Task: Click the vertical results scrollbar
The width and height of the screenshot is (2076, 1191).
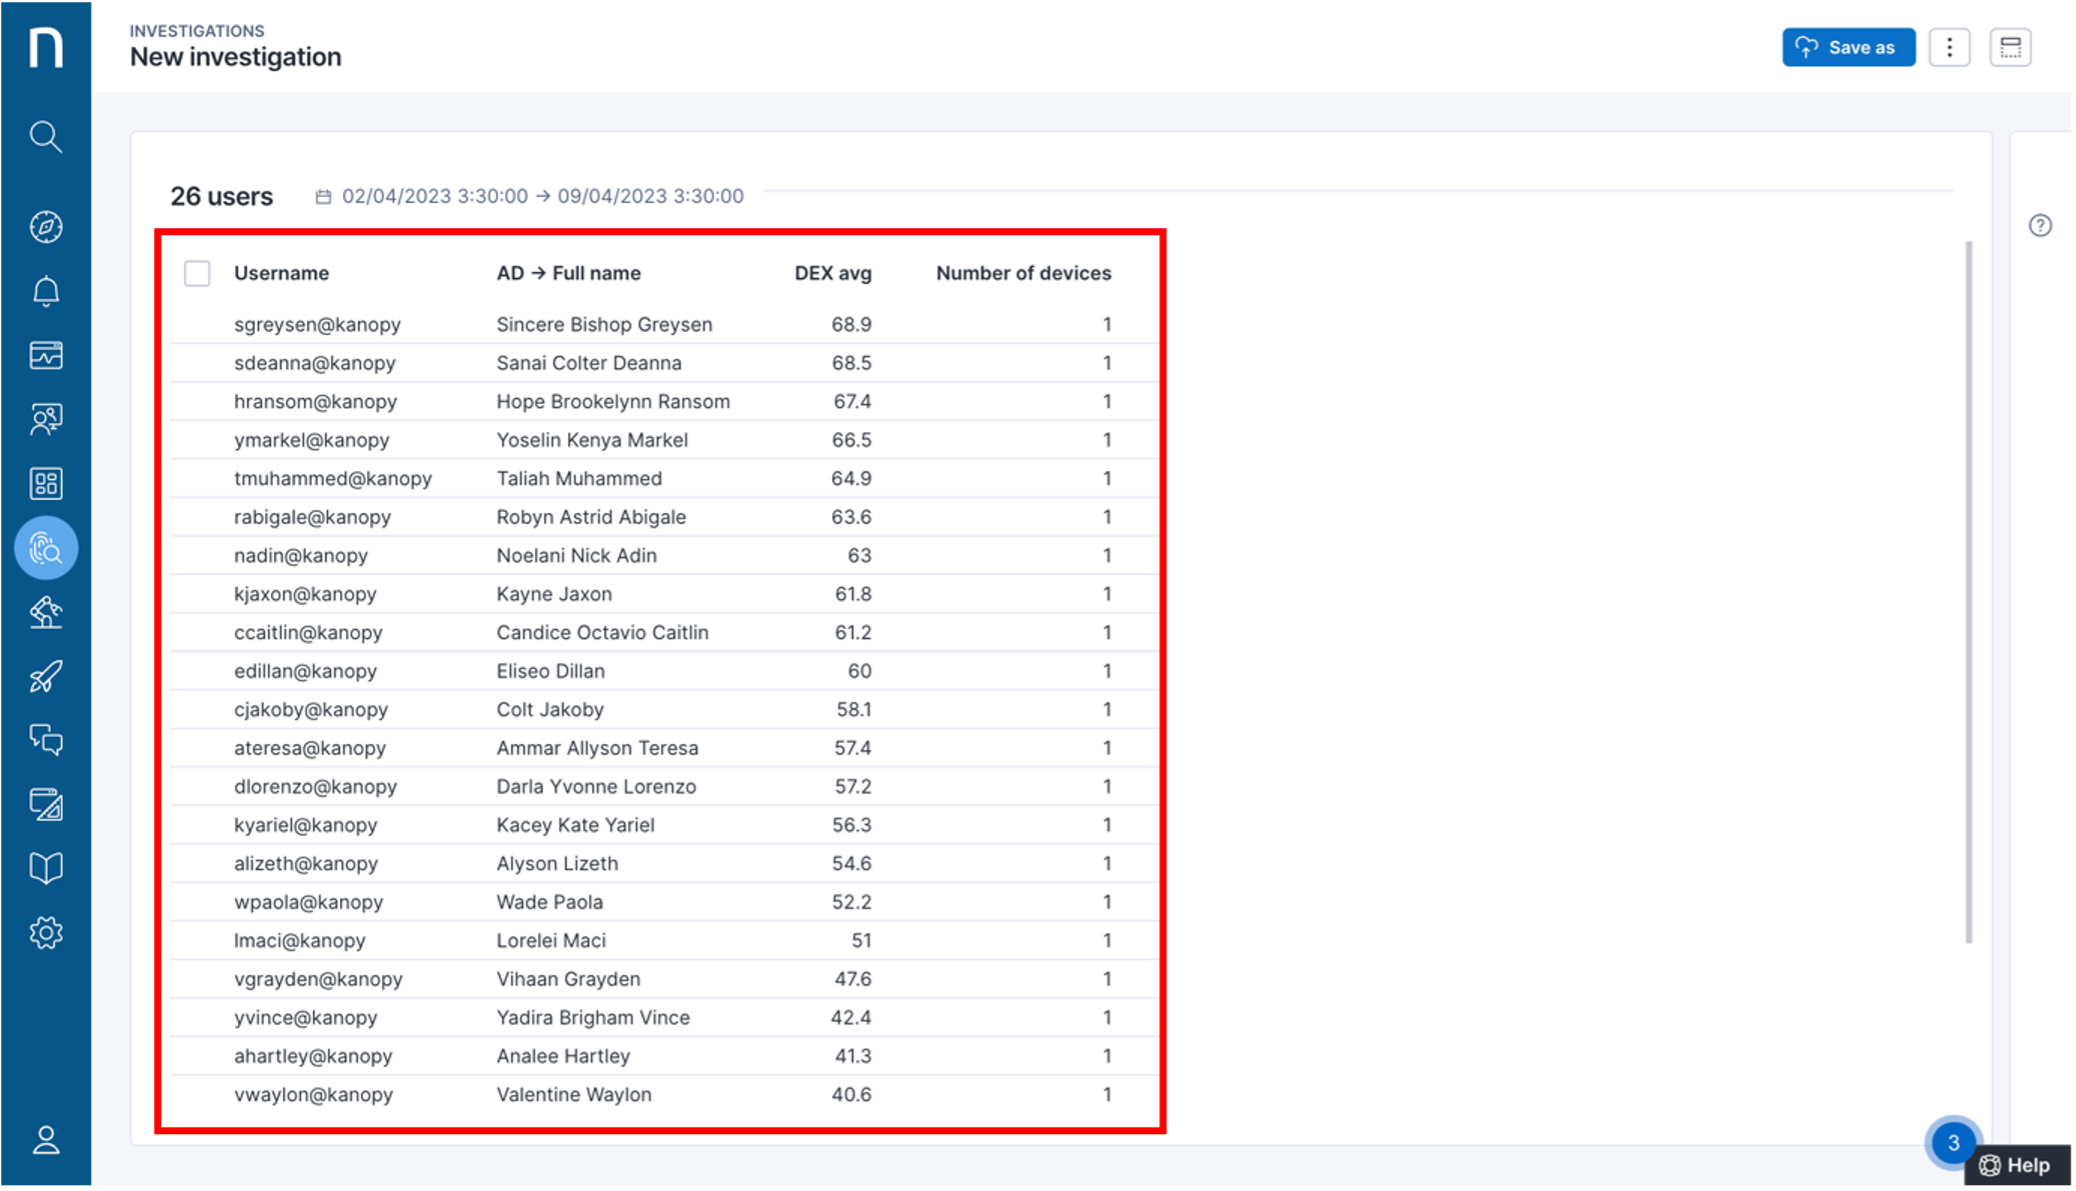Action: 1969,590
